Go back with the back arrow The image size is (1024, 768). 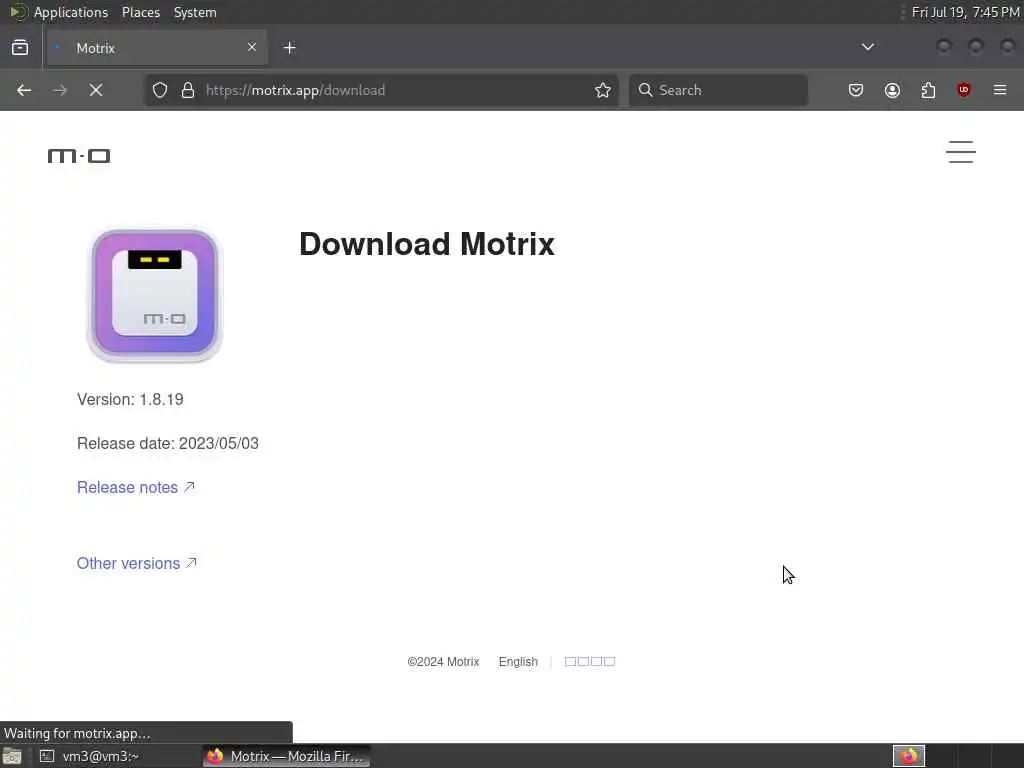[x=24, y=90]
